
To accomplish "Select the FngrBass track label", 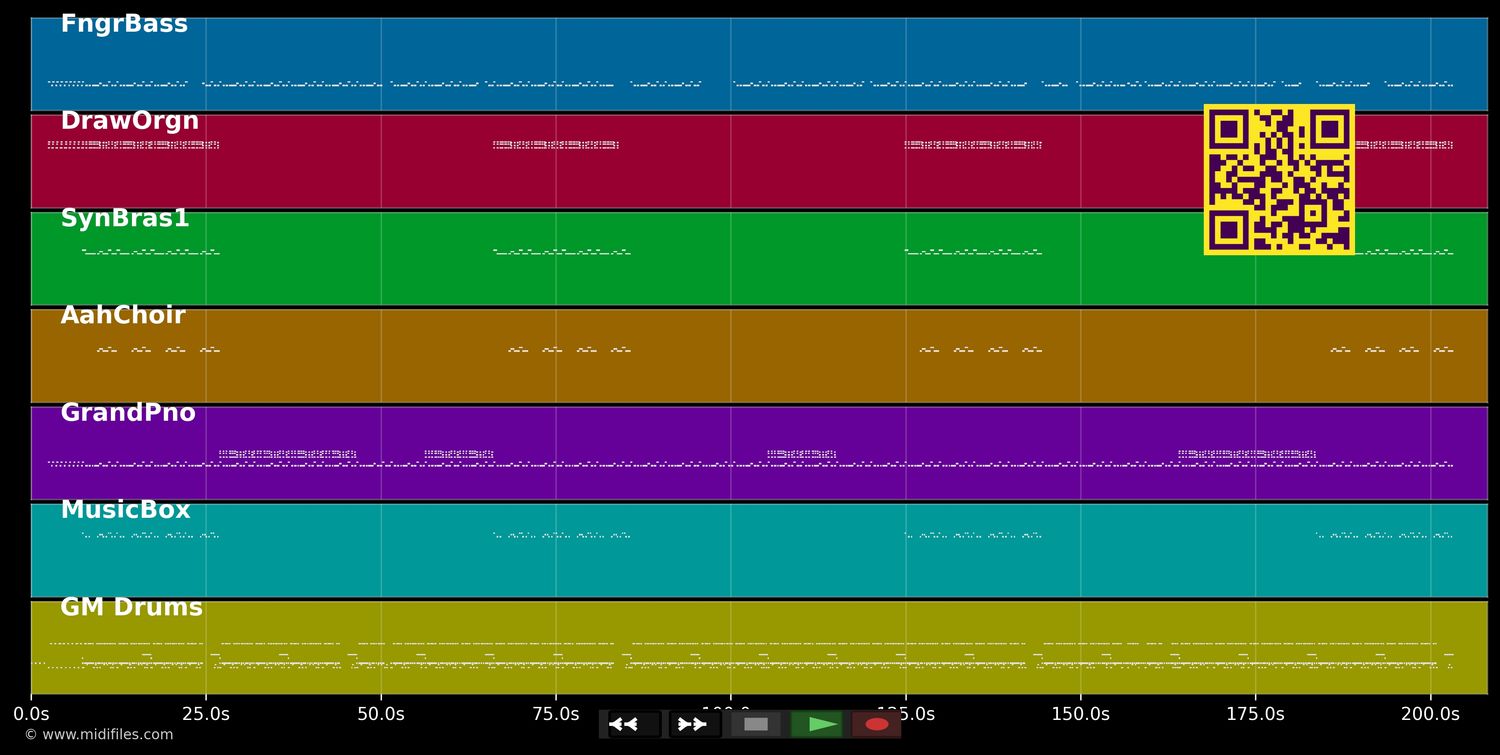I will click(x=124, y=24).
